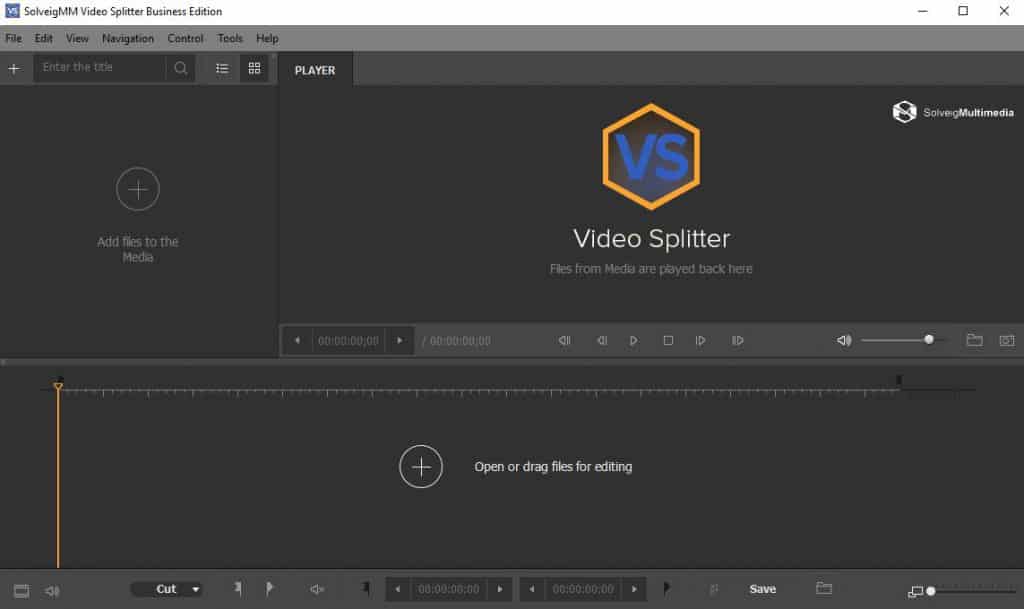Adjust the player volume slider

[x=904, y=340]
